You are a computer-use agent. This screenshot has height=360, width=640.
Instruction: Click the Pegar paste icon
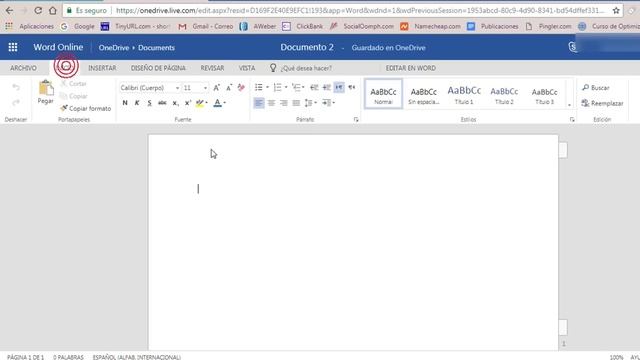pyautogui.click(x=46, y=88)
